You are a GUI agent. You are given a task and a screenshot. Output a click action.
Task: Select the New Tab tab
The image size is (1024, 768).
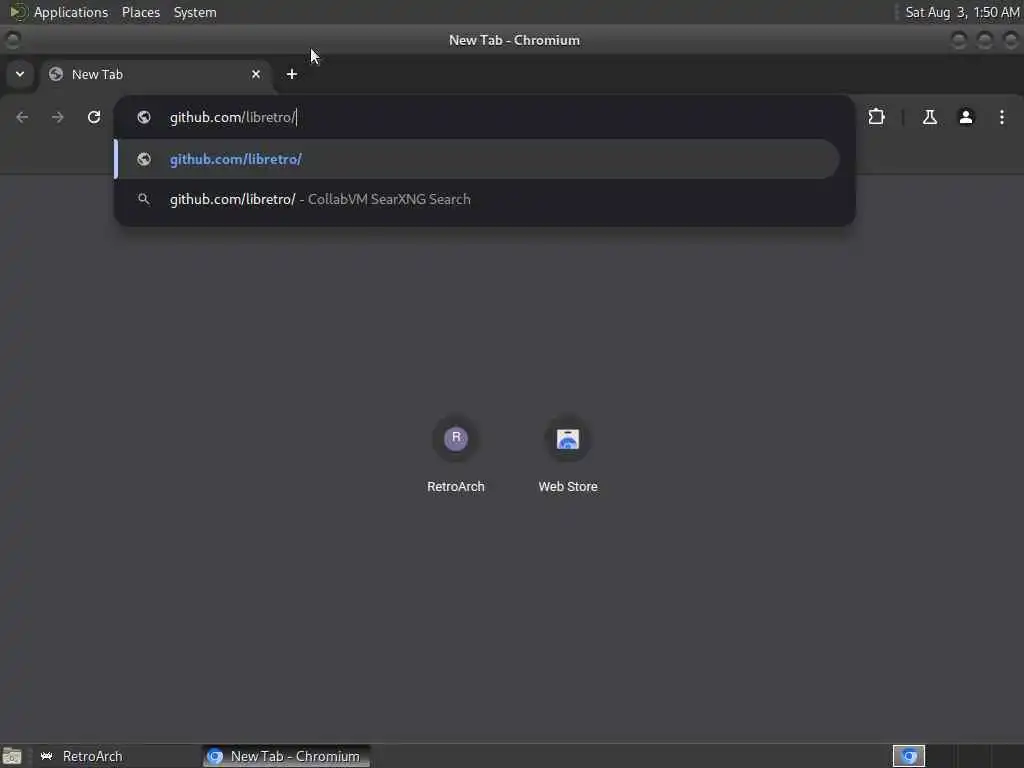pyautogui.click(x=155, y=74)
